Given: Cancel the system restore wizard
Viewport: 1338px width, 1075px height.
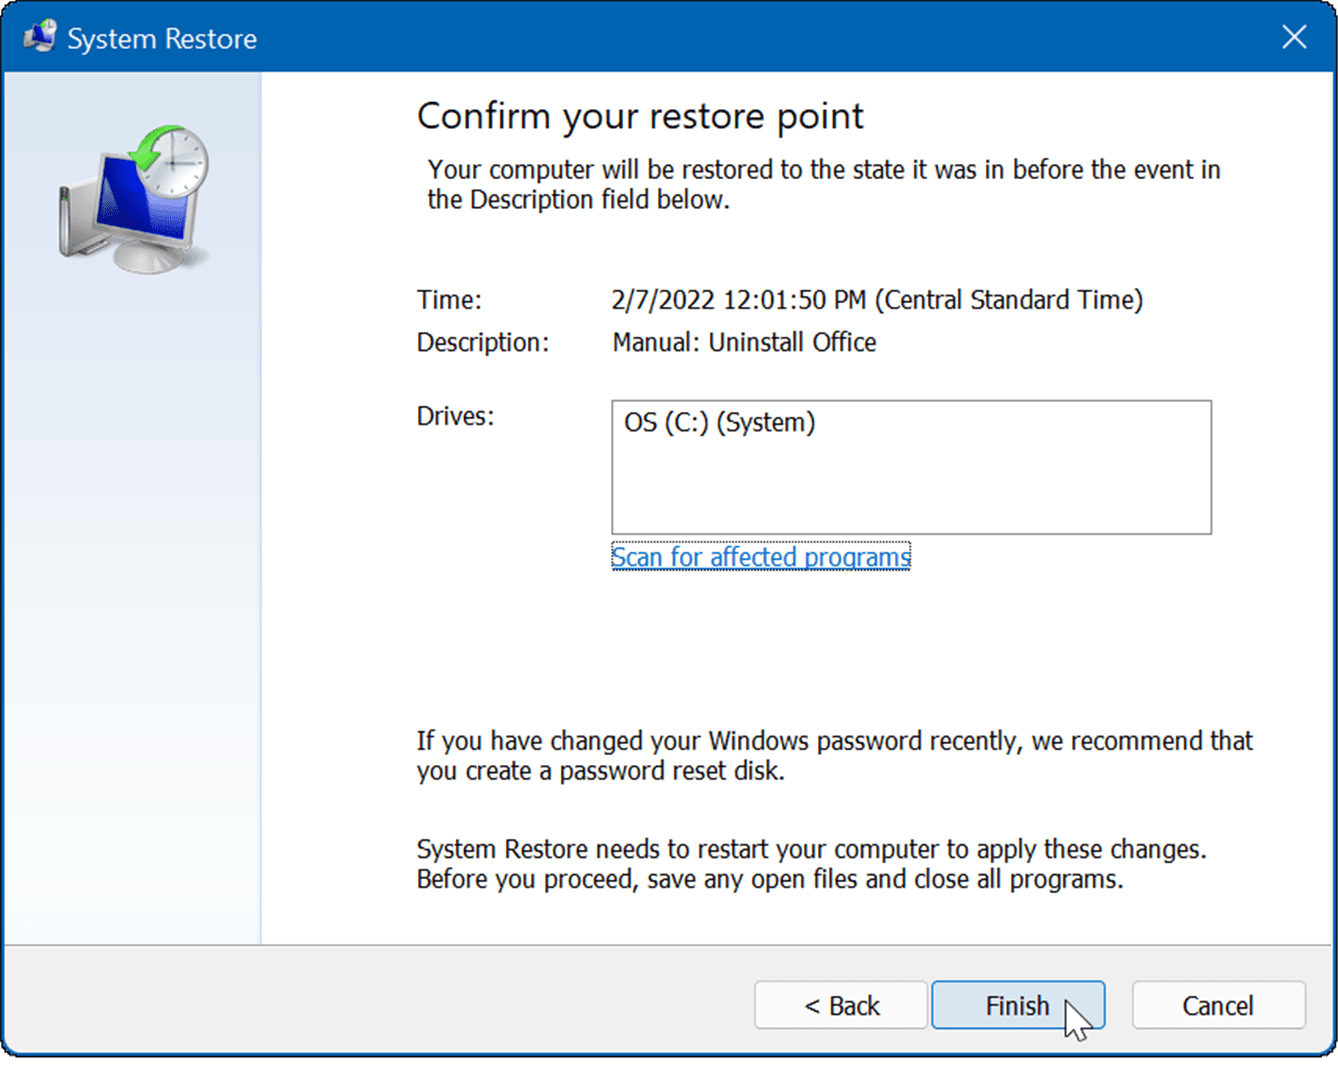Looking at the screenshot, I should [1218, 1005].
